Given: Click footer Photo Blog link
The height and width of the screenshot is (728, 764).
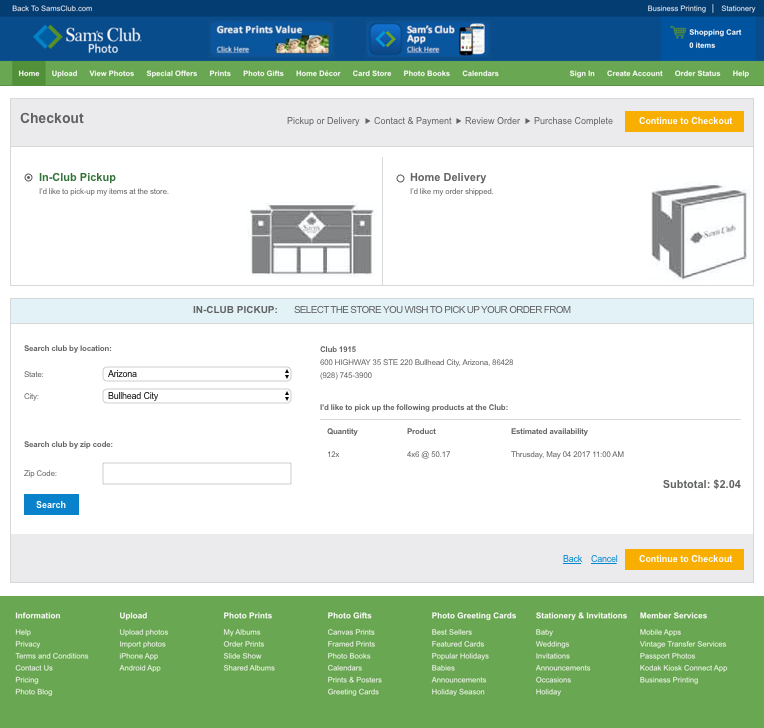Looking at the screenshot, I should [x=34, y=692].
